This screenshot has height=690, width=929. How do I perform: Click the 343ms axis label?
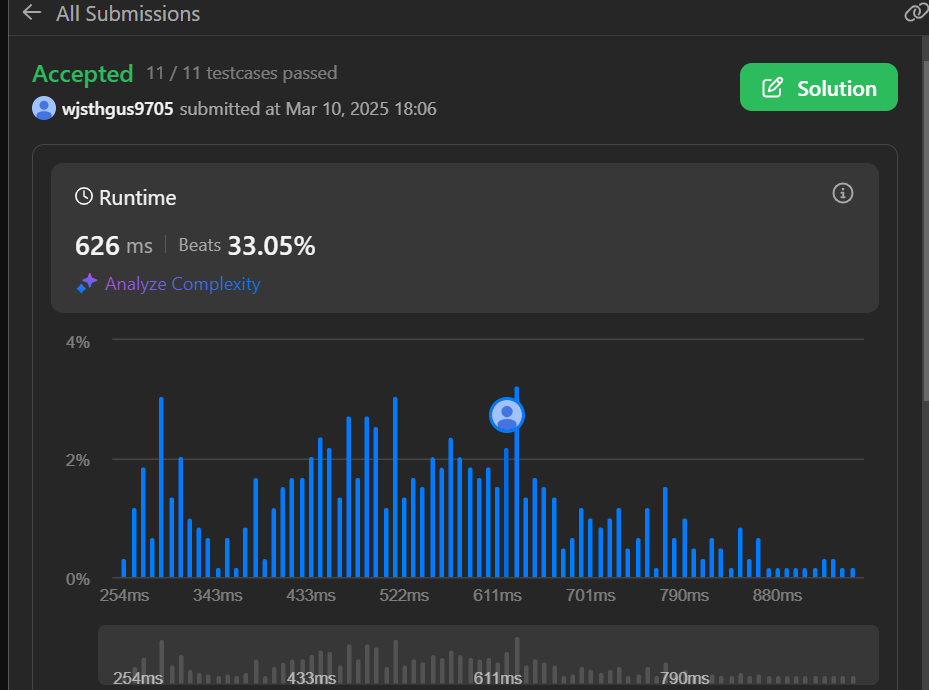pyautogui.click(x=217, y=595)
